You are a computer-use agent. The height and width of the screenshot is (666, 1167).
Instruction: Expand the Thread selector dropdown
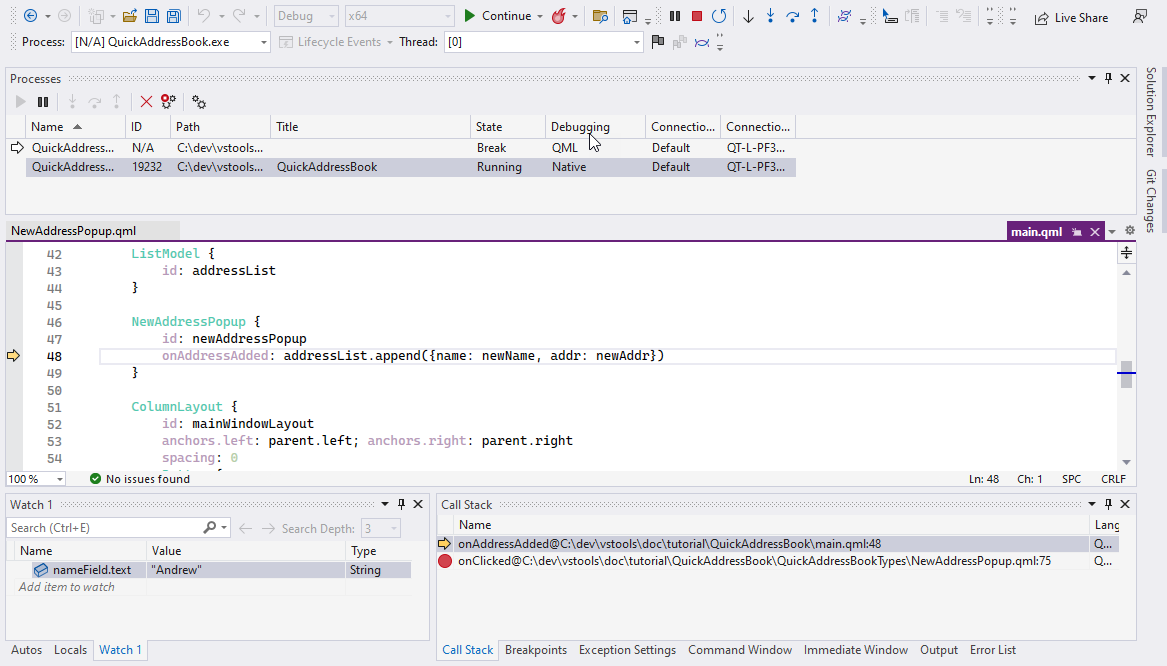637,41
